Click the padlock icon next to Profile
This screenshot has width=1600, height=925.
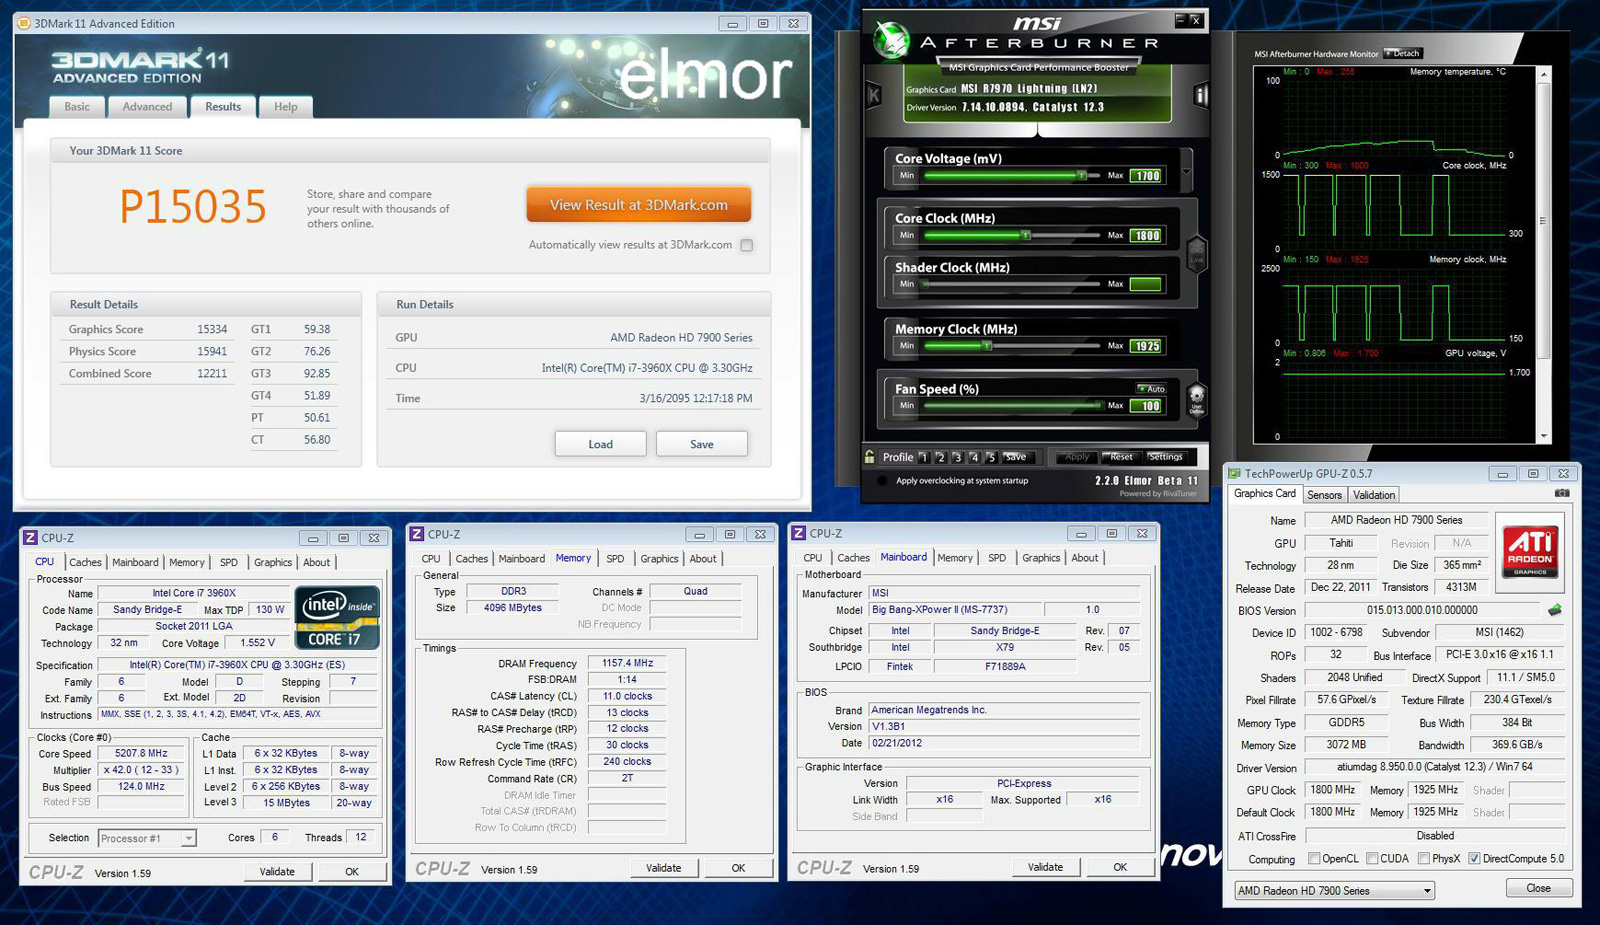(x=869, y=457)
